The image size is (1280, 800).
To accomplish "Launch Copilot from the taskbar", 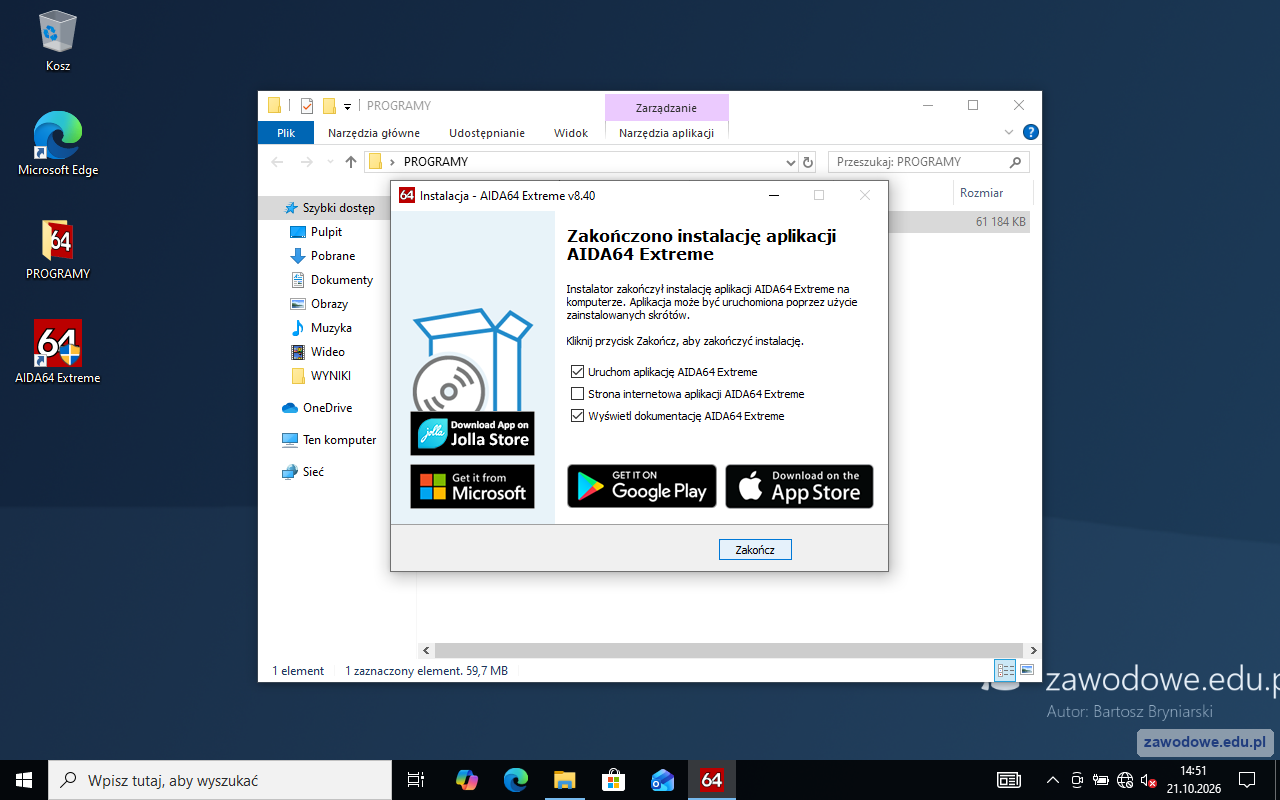I will tap(466, 780).
